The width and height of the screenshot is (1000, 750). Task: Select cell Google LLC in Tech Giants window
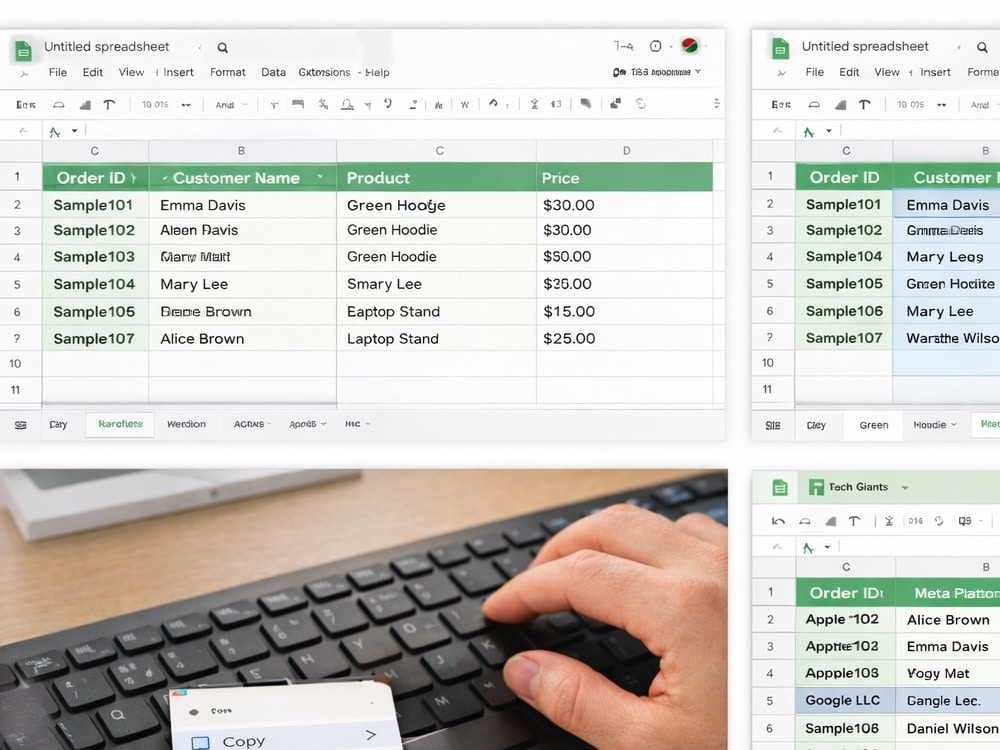(846, 700)
